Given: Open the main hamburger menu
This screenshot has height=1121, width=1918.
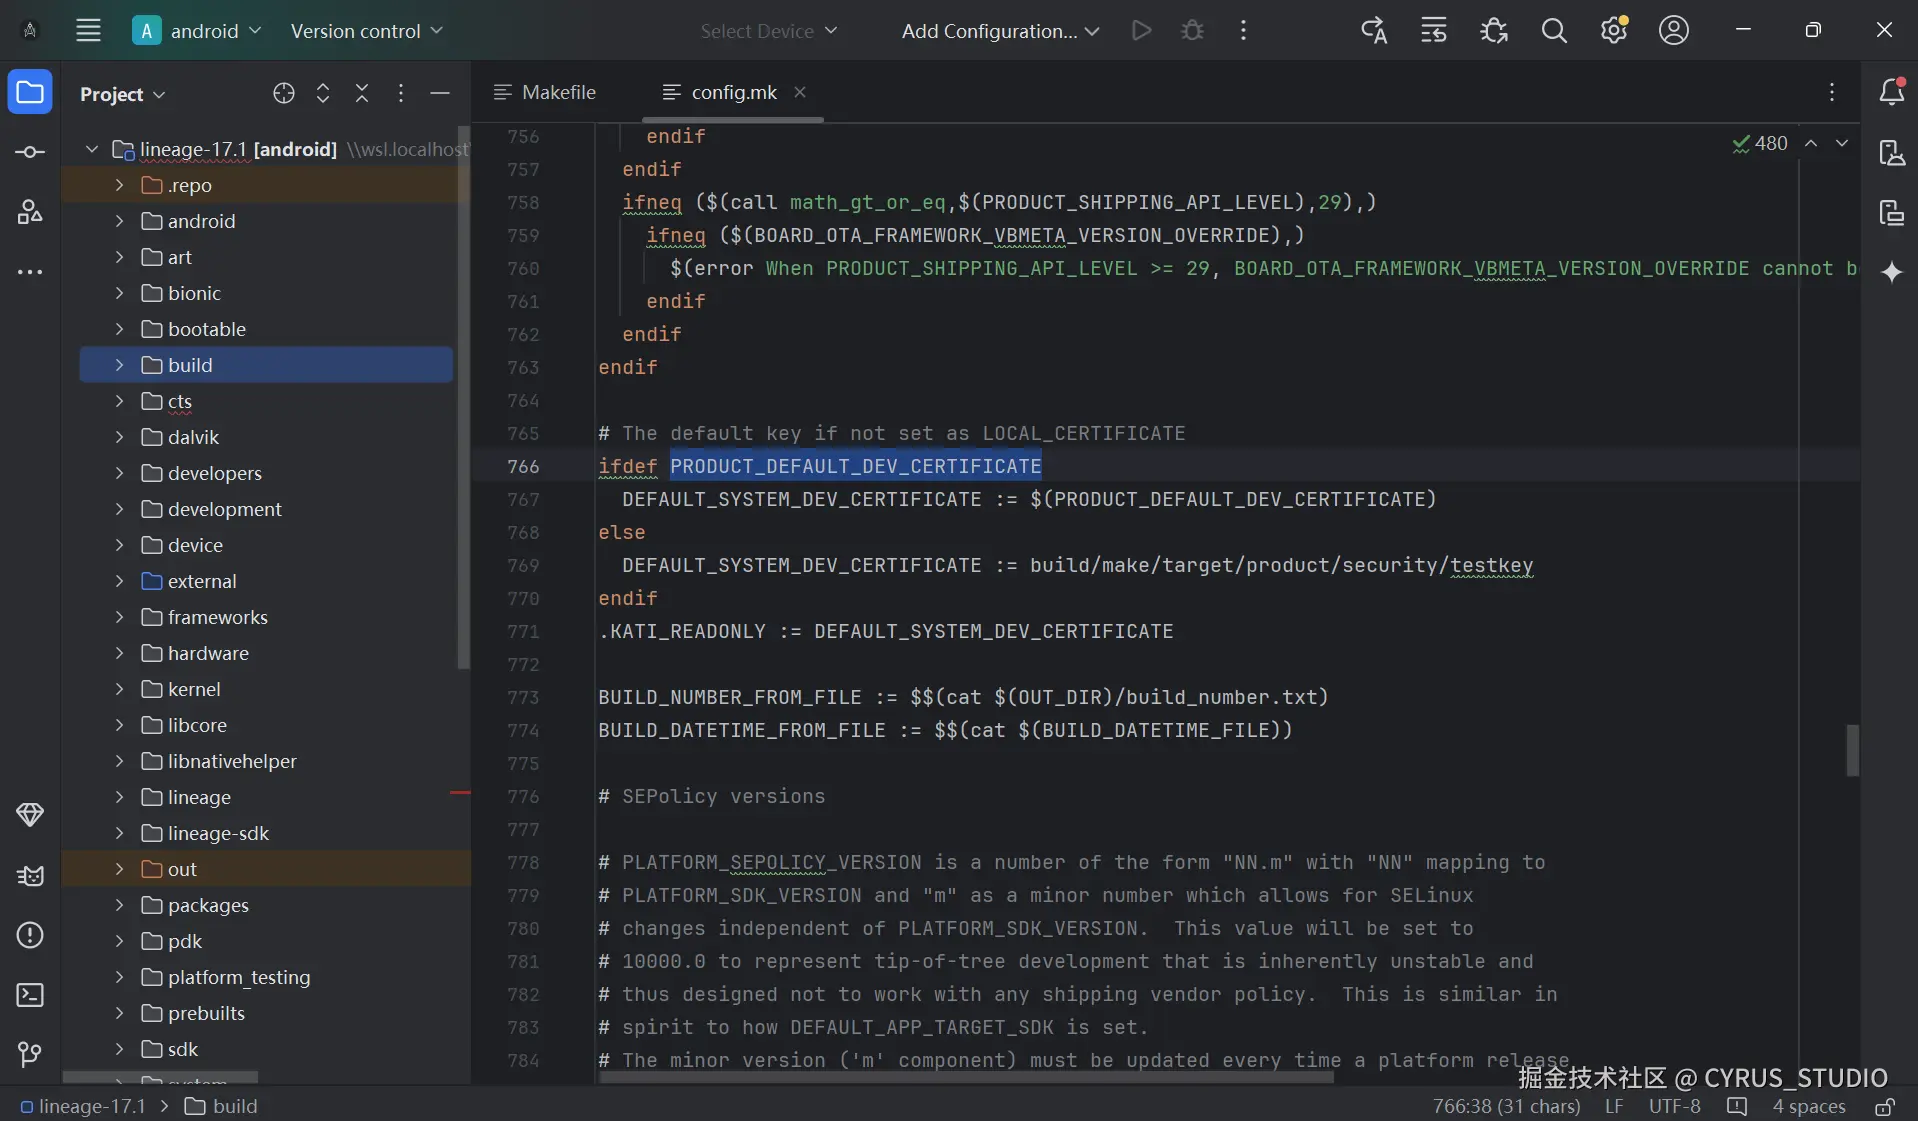Looking at the screenshot, I should (88, 31).
